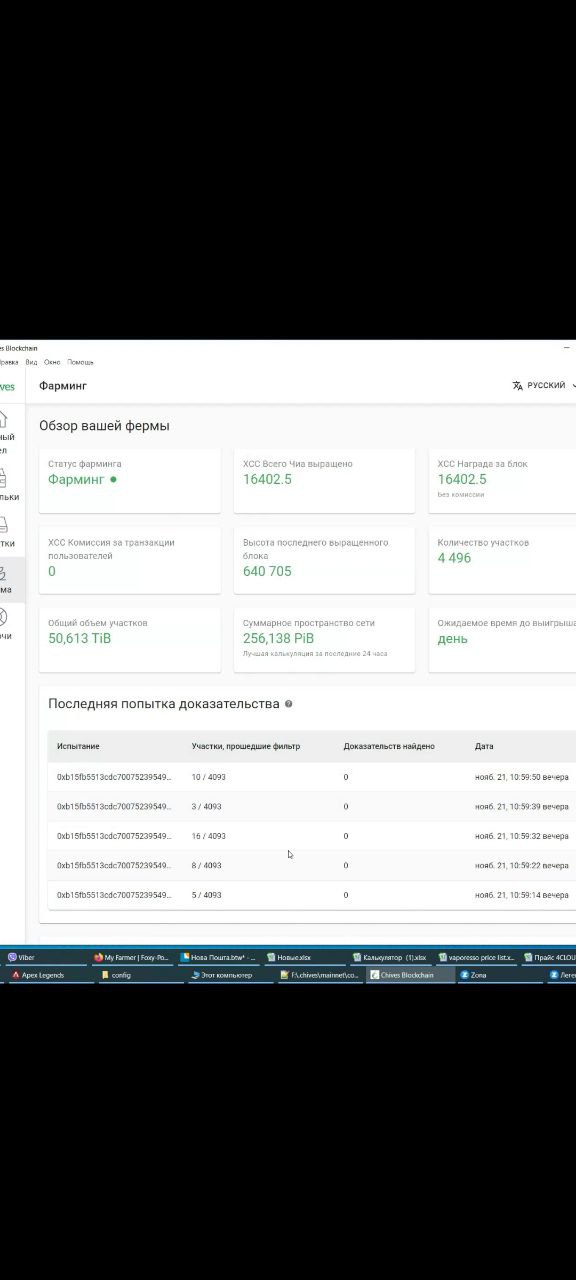Click the 5 / 4093 plots cell
Image resolution: width=576 pixels, height=1280 pixels.
point(207,895)
